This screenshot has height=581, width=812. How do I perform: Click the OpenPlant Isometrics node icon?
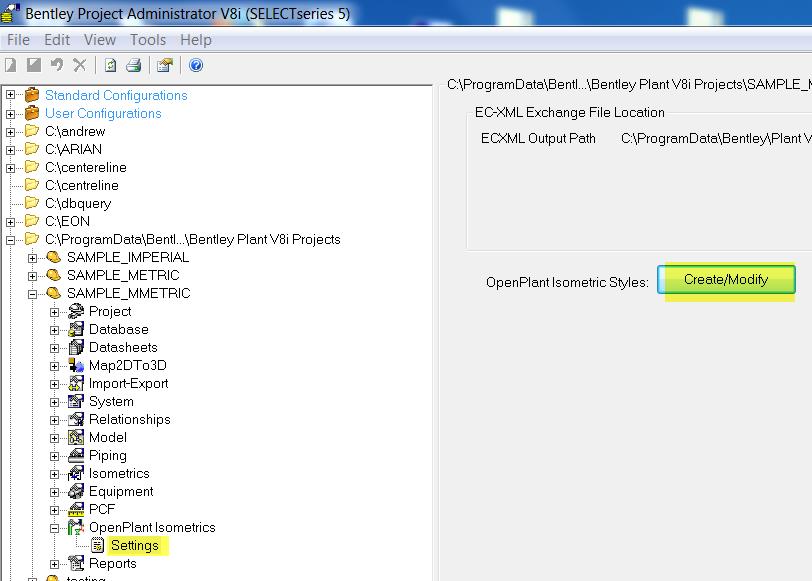click(76, 527)
